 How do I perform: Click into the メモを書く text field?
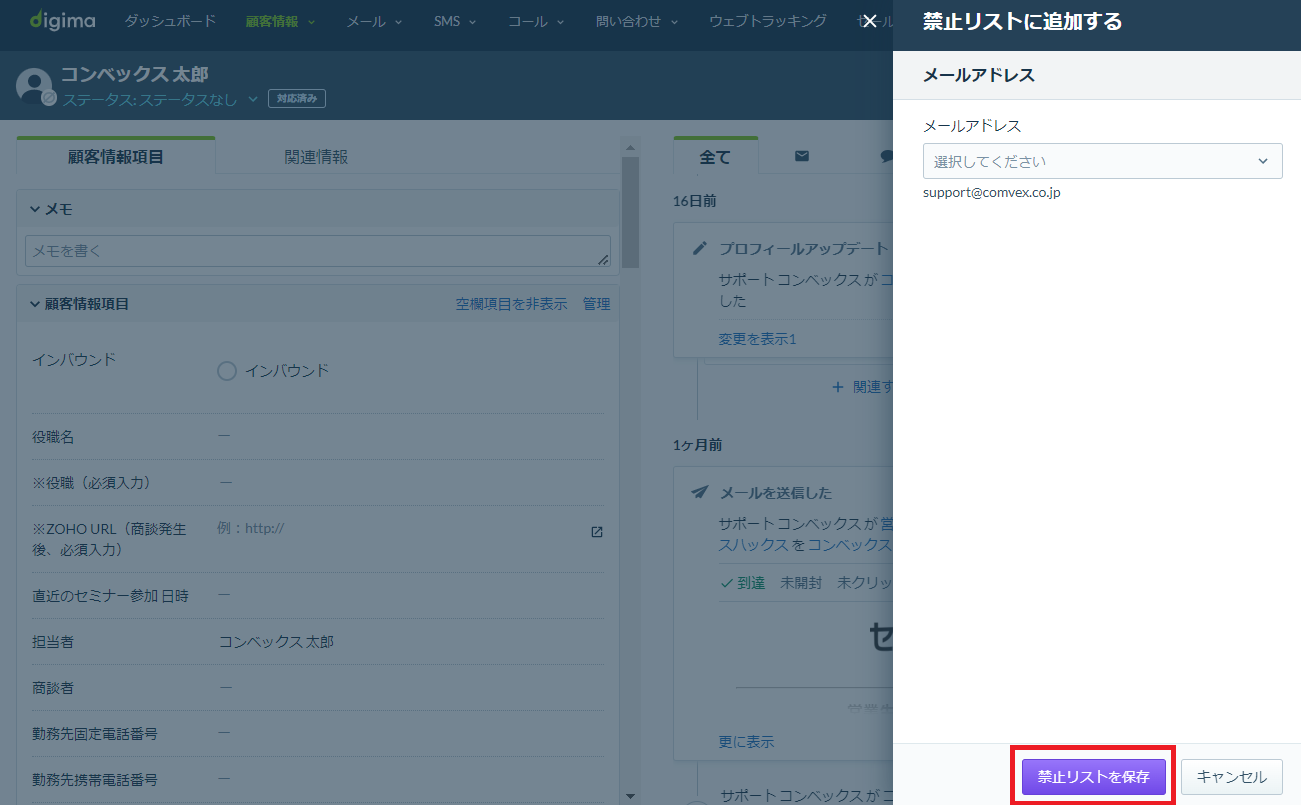[318, 251]
